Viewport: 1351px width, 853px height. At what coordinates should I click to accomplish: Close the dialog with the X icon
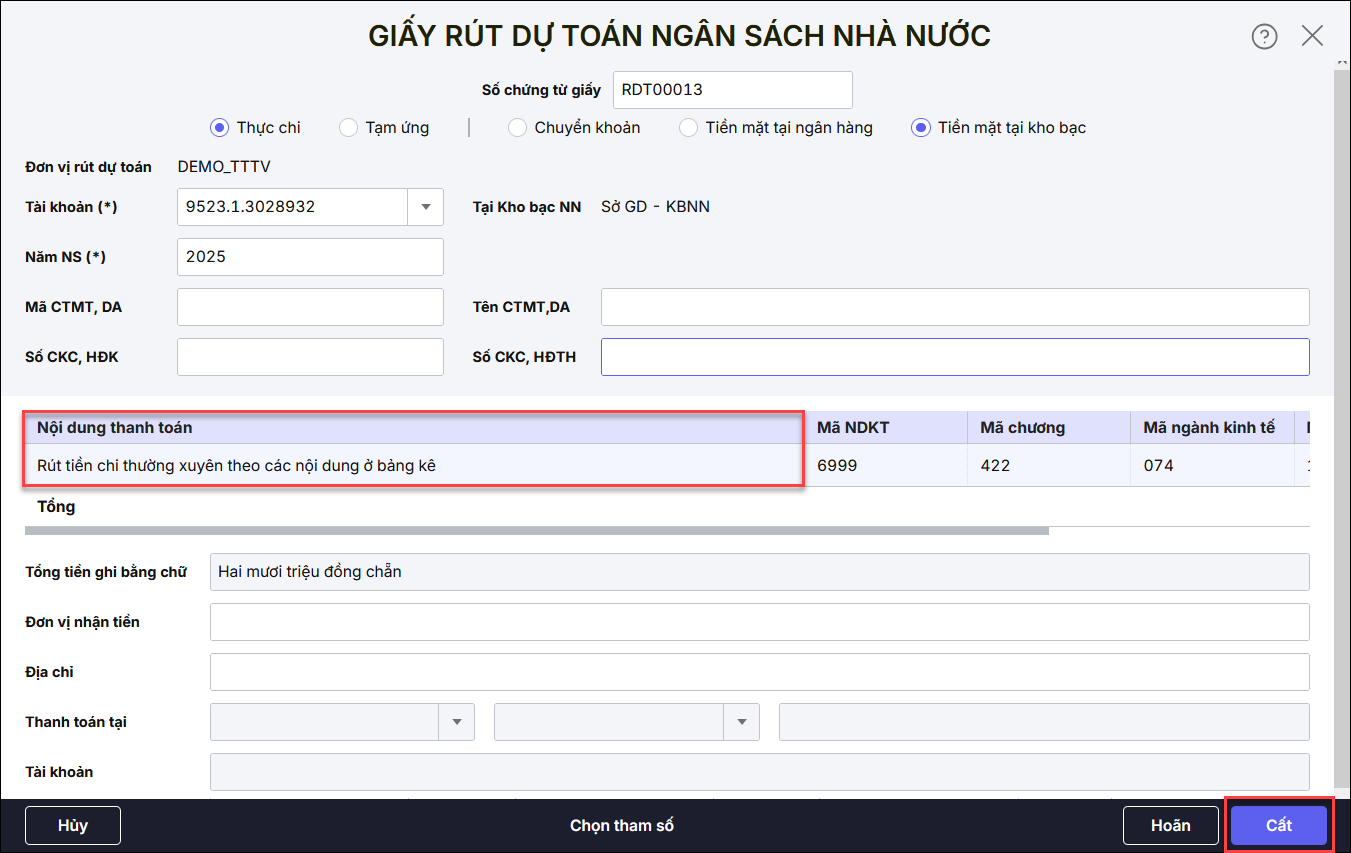coord(1312,36)
